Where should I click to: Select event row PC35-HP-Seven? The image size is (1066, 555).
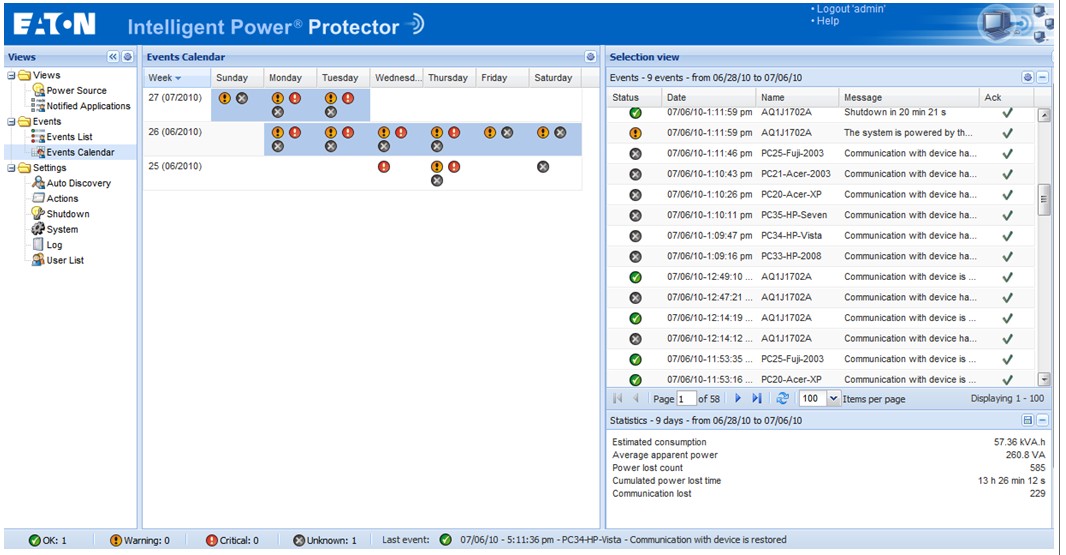821,215
